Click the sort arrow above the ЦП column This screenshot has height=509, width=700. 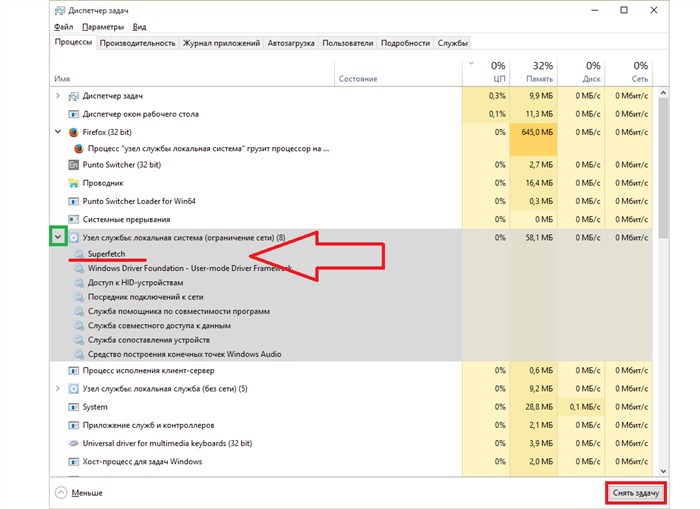point(471,63)
